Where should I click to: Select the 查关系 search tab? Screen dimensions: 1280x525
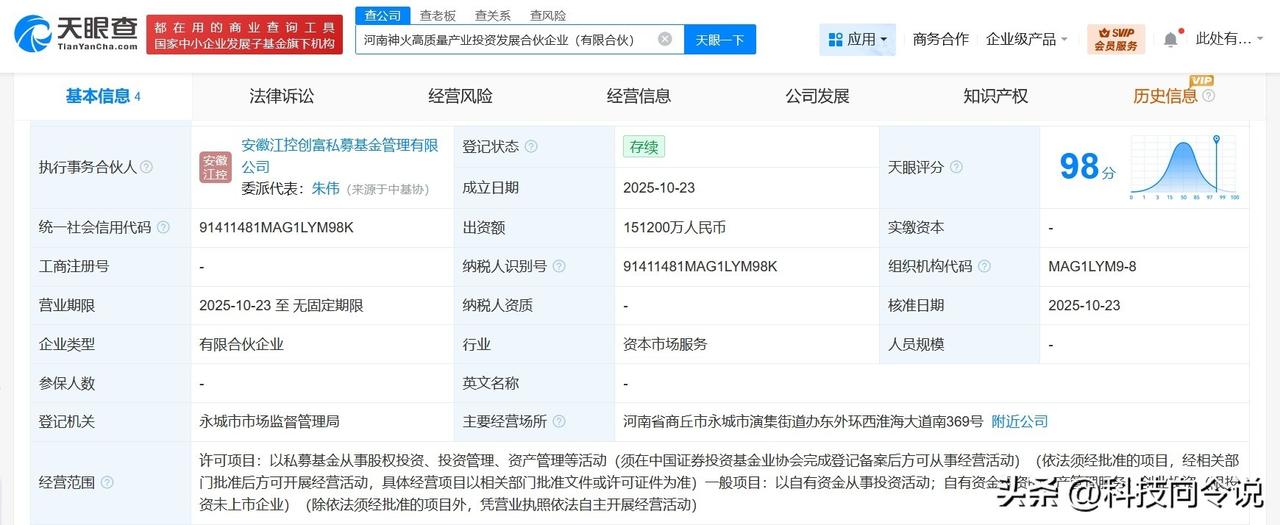[x=493, y=15]
